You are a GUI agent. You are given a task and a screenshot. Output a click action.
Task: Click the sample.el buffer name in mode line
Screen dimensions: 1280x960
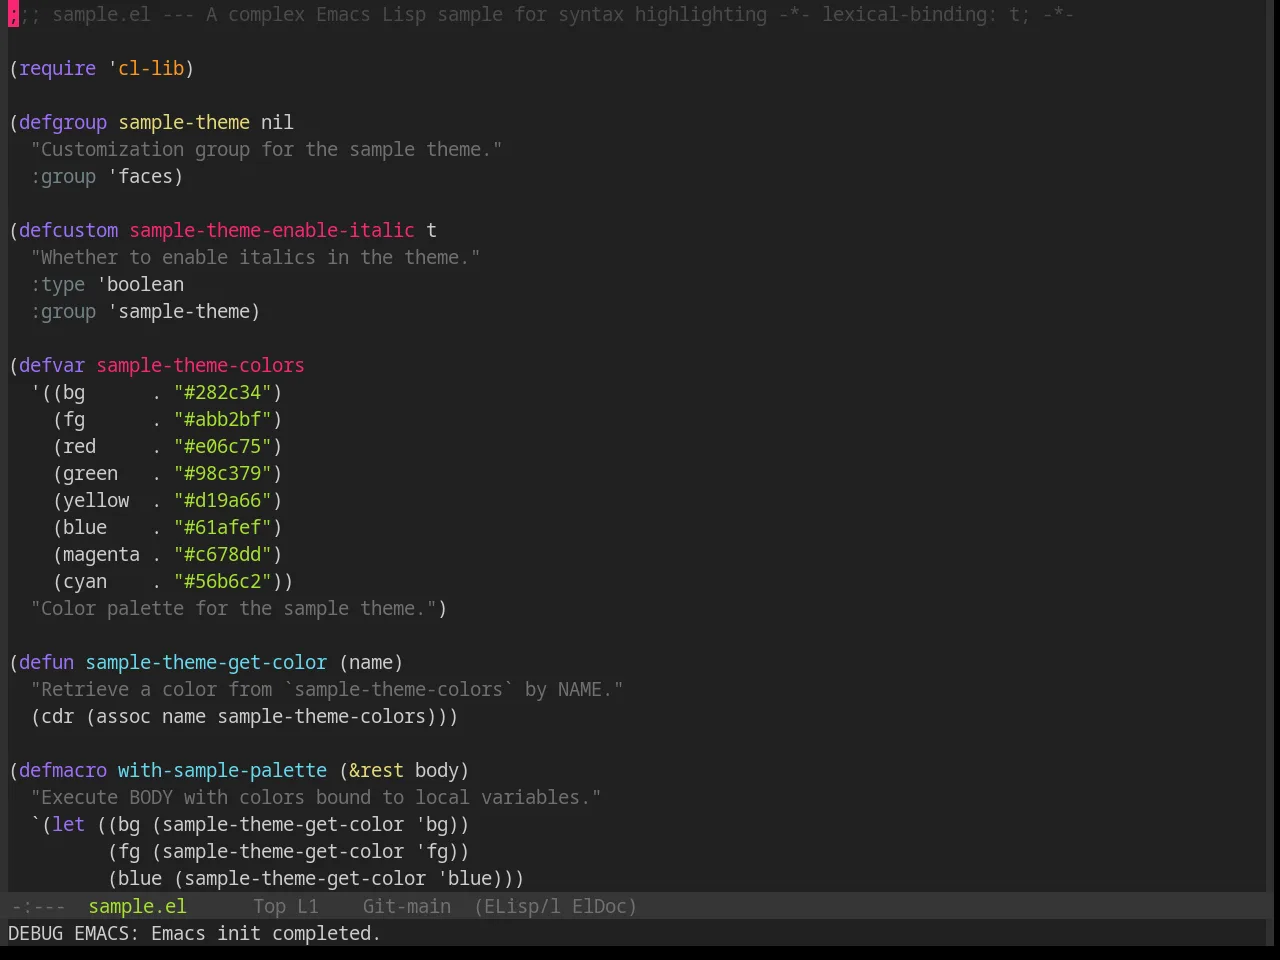[x=137, y=906]
